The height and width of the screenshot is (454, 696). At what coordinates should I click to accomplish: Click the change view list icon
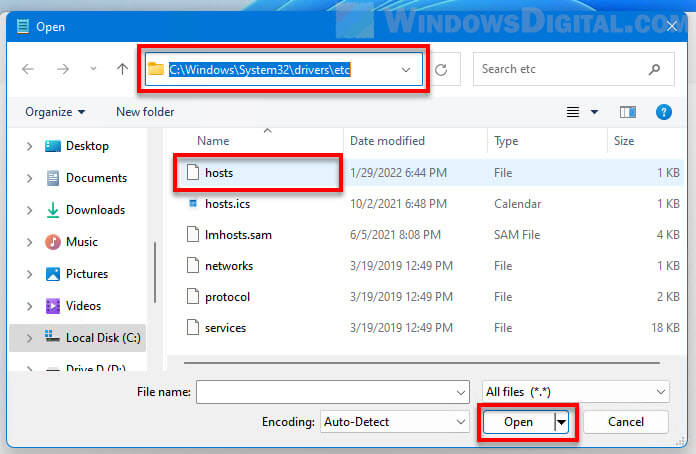point(573,112)
